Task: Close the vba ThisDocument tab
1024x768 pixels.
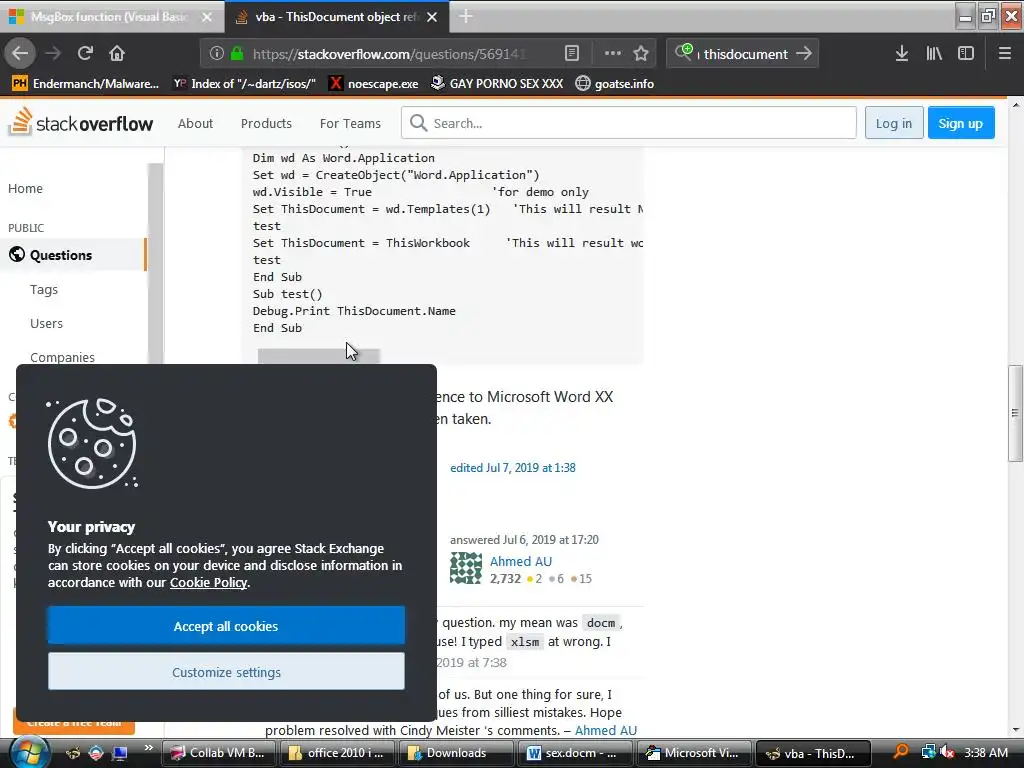Action: (x=432, y=17)
